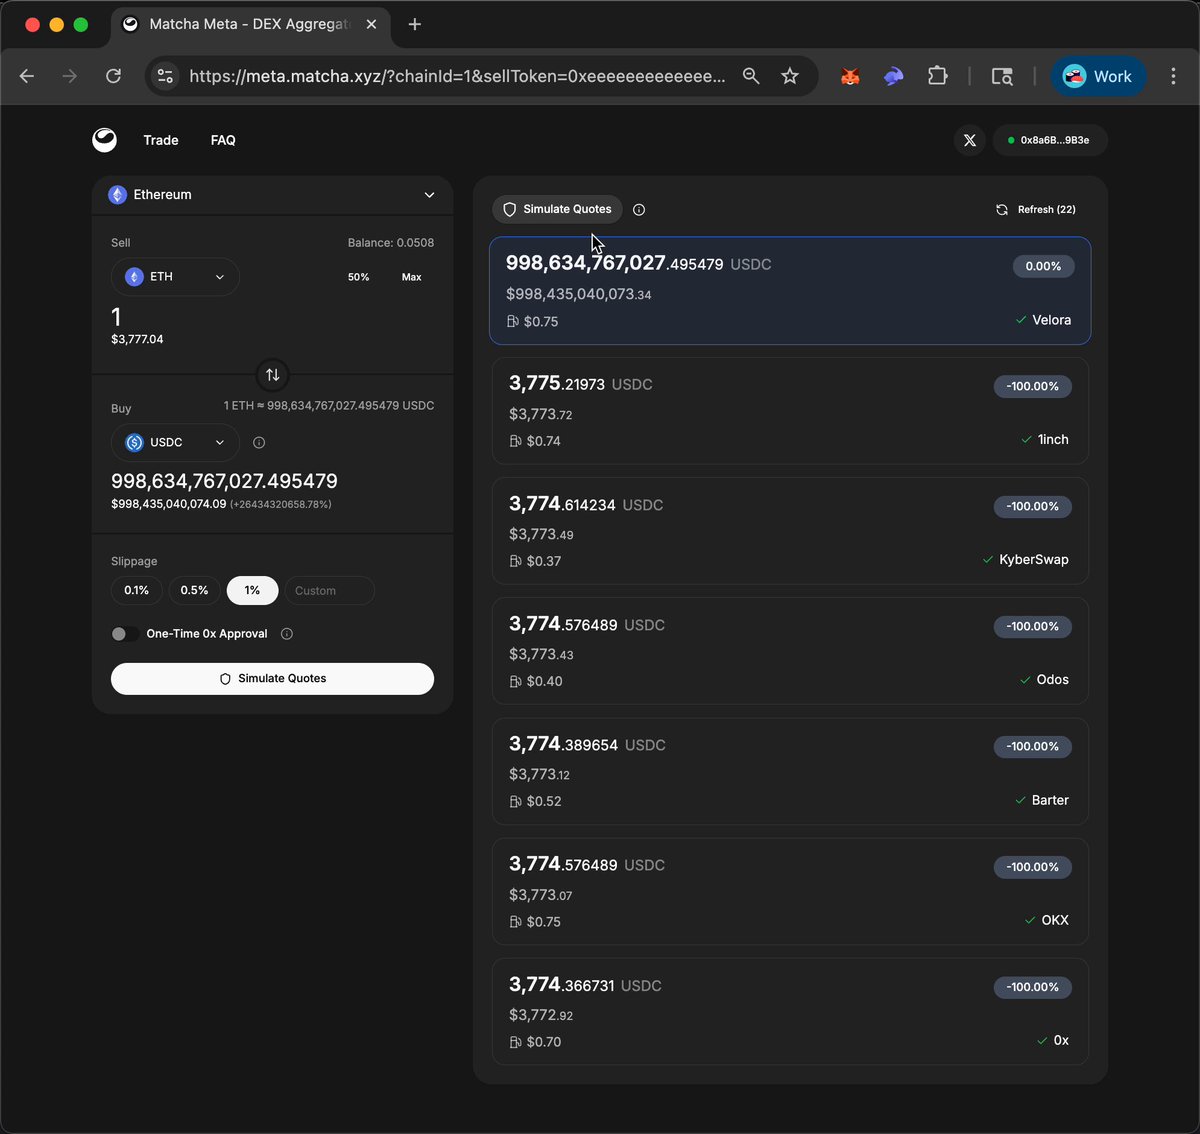Open a new browser tab
1200x1134 pixels.
point(415,24)
